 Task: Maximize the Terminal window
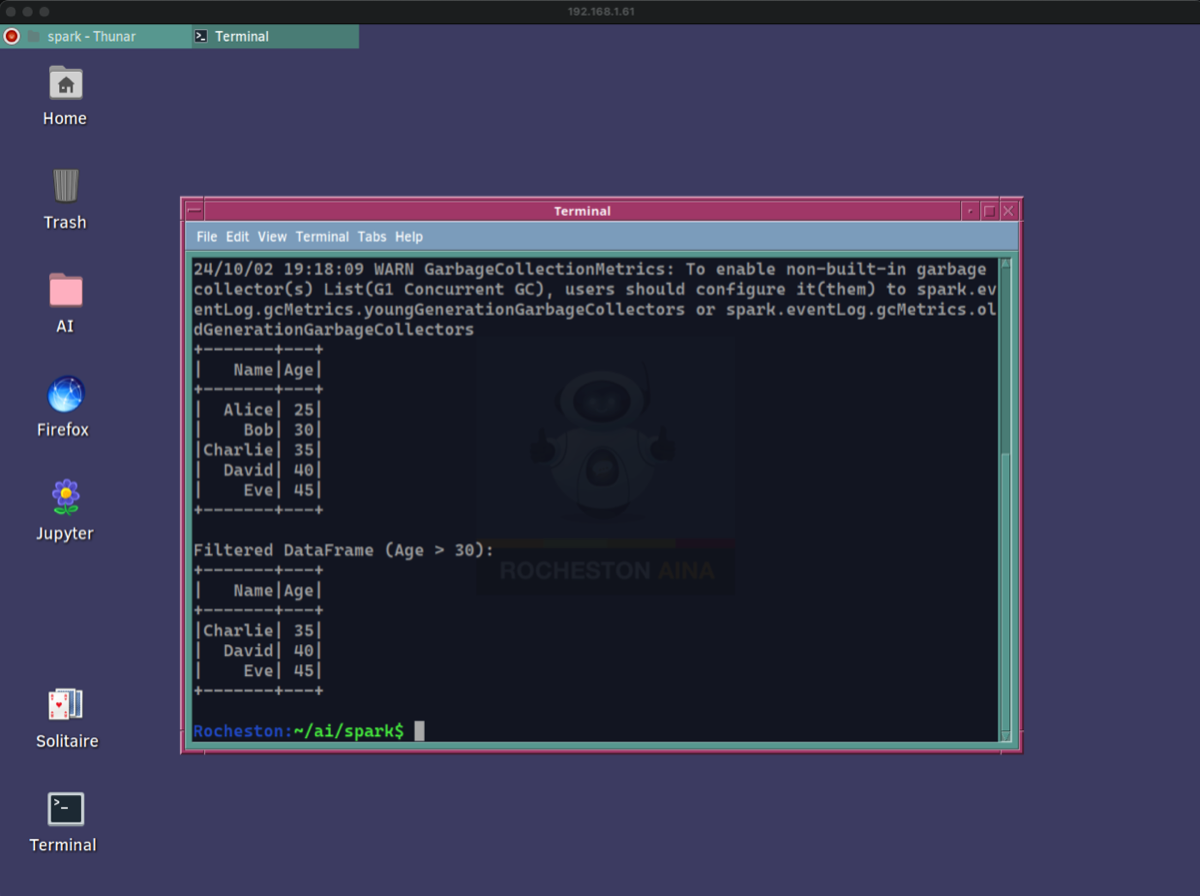989,211
